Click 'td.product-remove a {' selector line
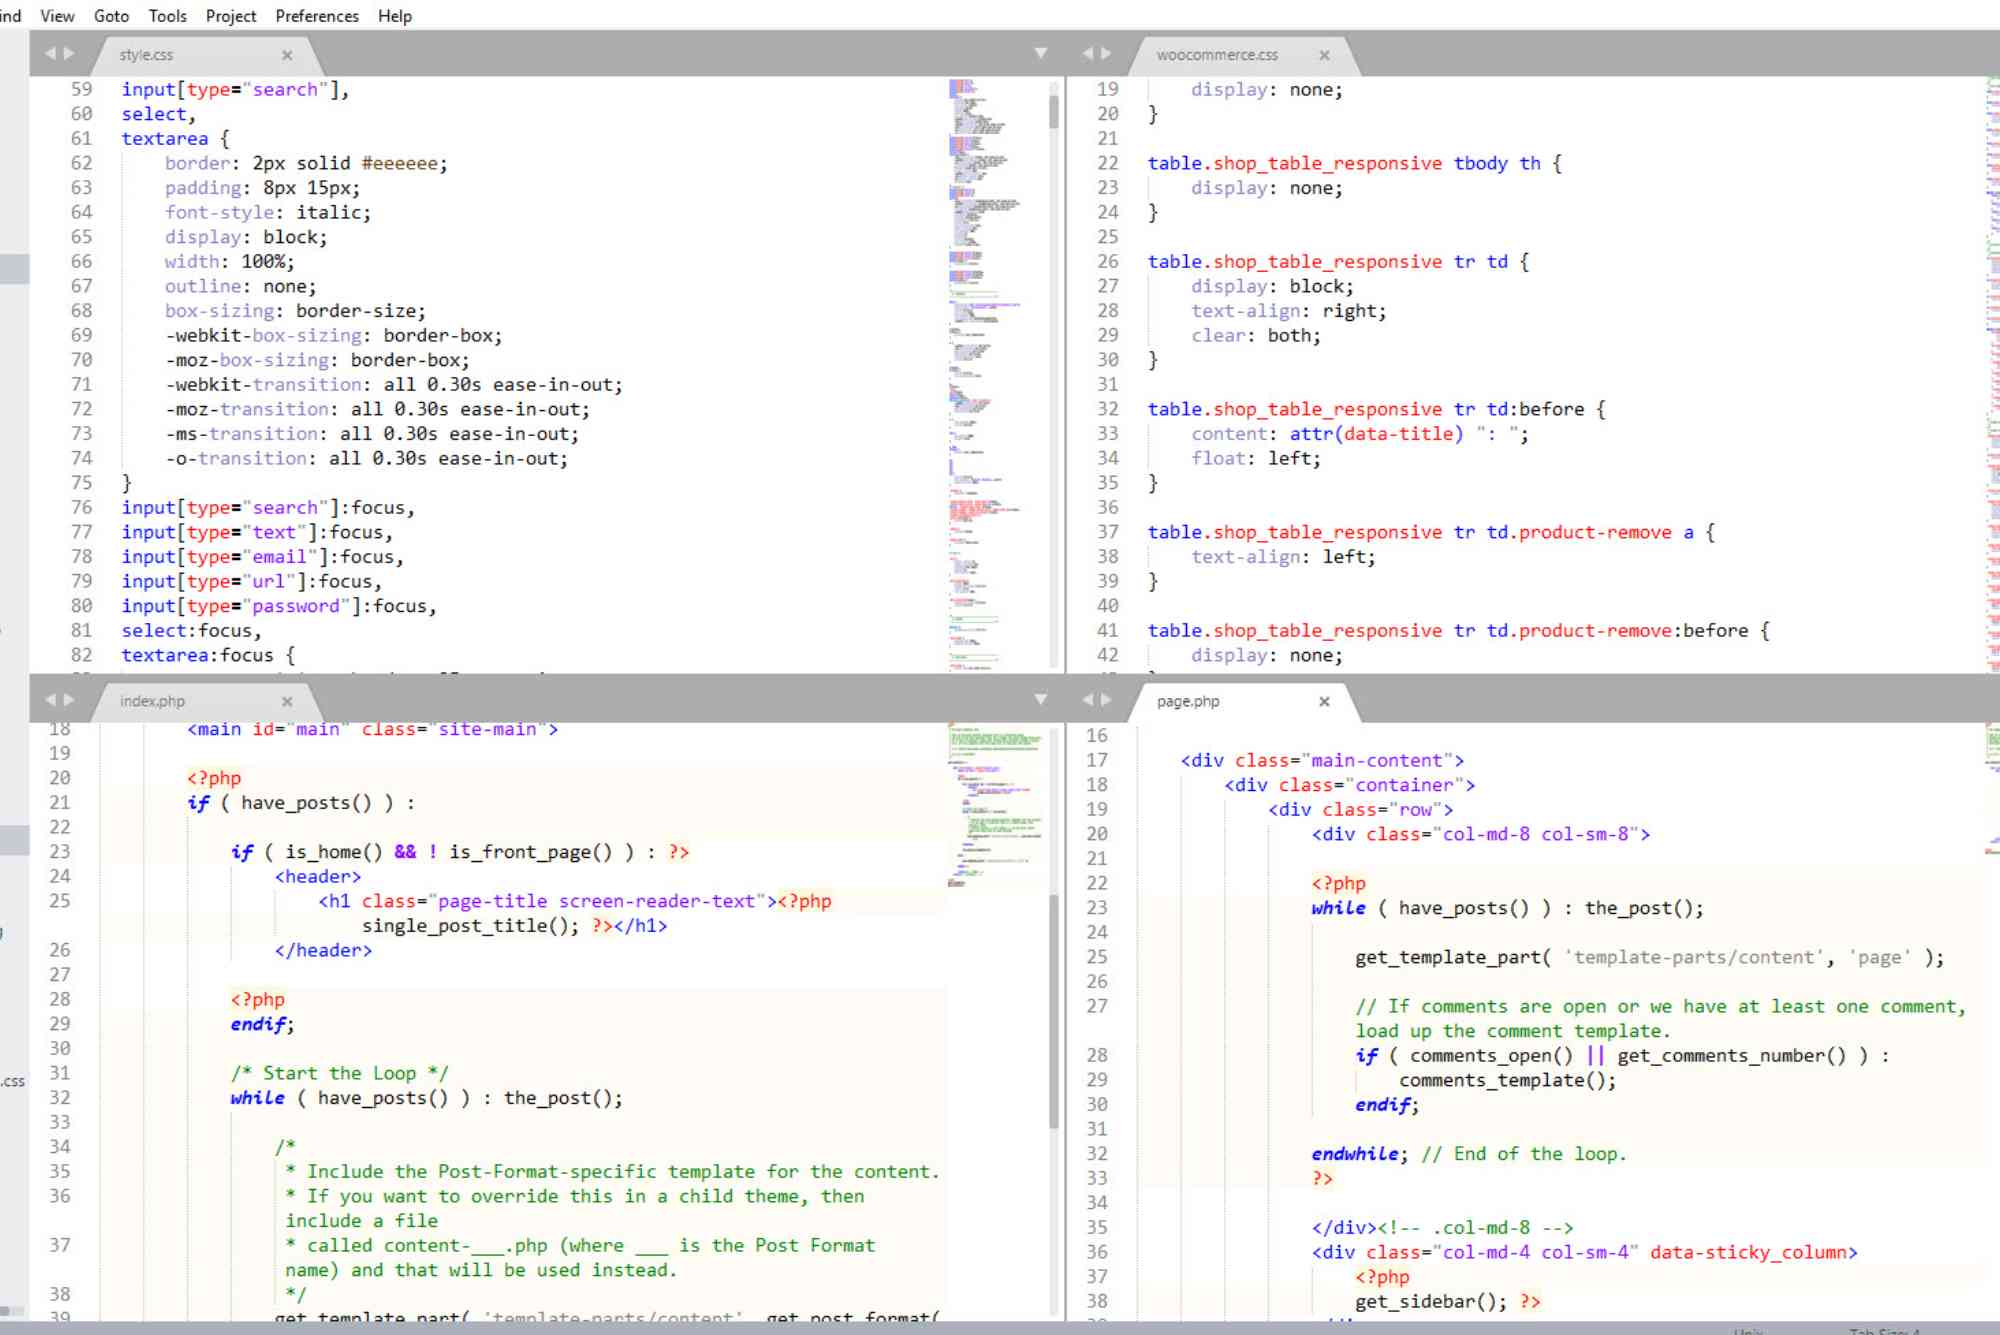The image size is (2000, 1335). (1431, 531)
